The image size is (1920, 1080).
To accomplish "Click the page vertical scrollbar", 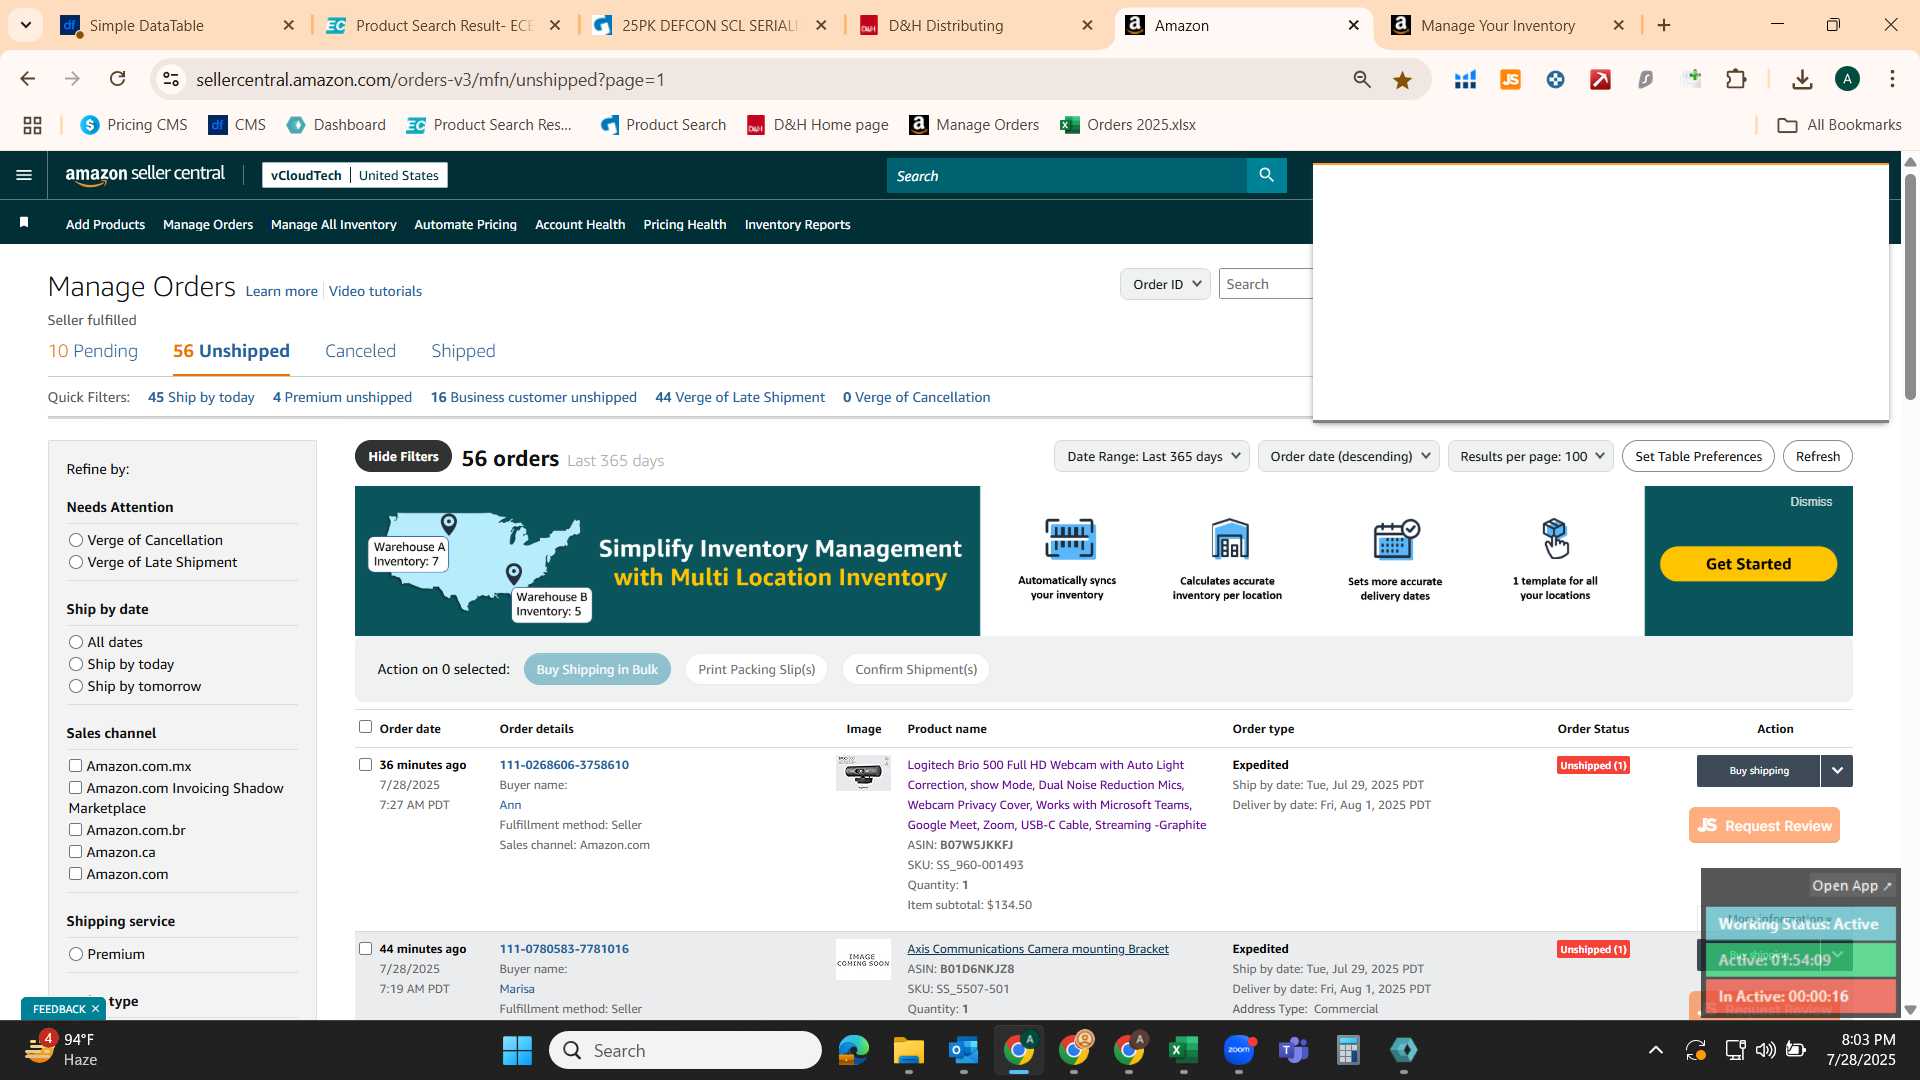I will [1910, 287].
